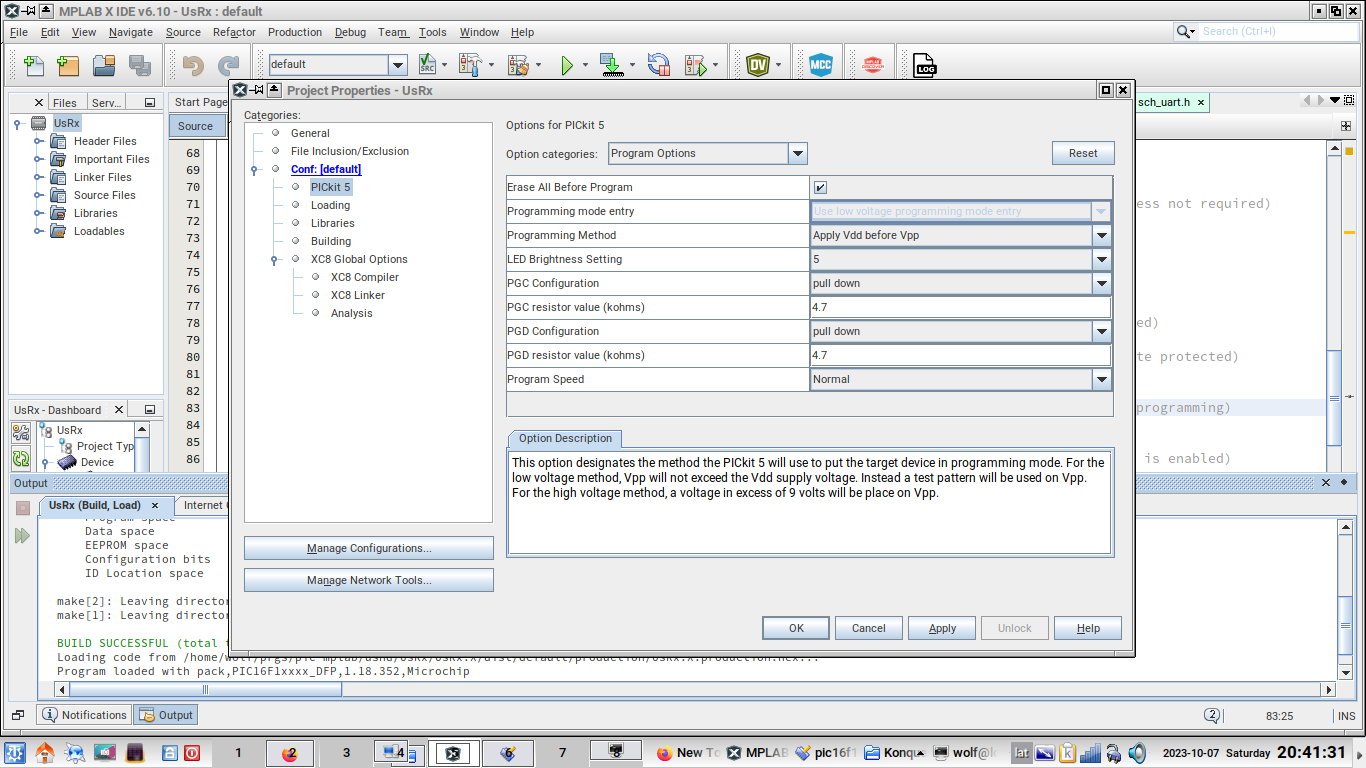Click the New Project toolbar icon
This screenshot has height=768, width=1366.
[x=68, y=66]
